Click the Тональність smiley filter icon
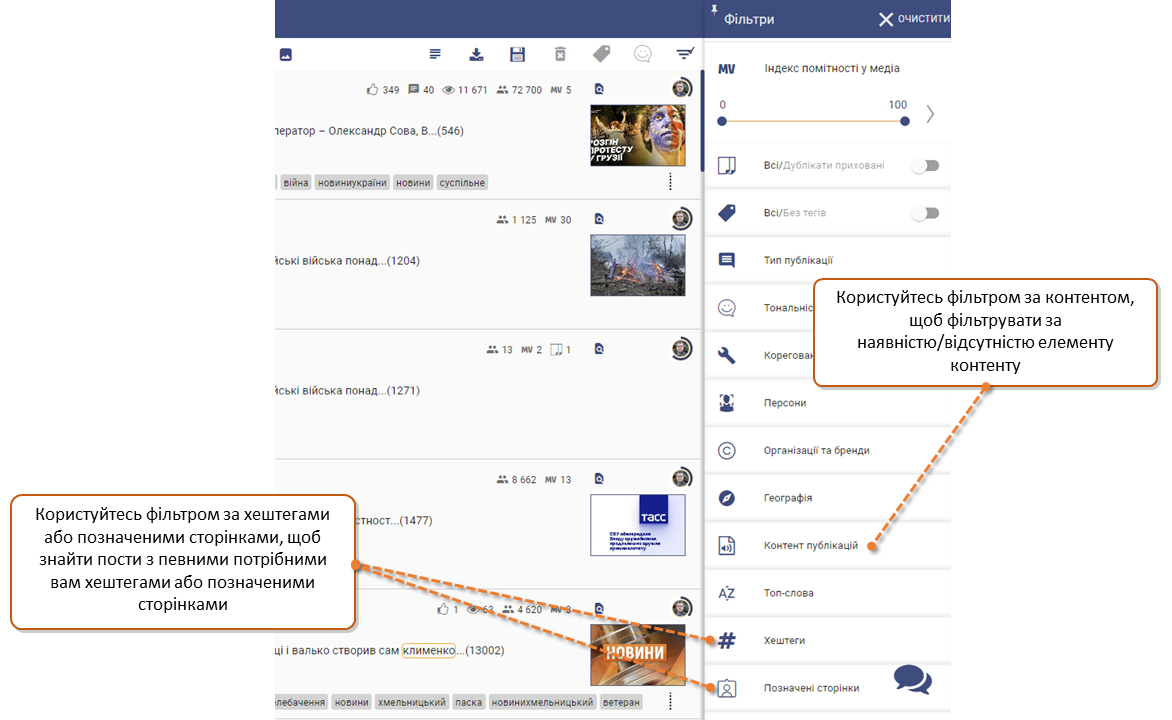Screen dimensions: 1172x720 pyautogui.click(x=727, y=308)
